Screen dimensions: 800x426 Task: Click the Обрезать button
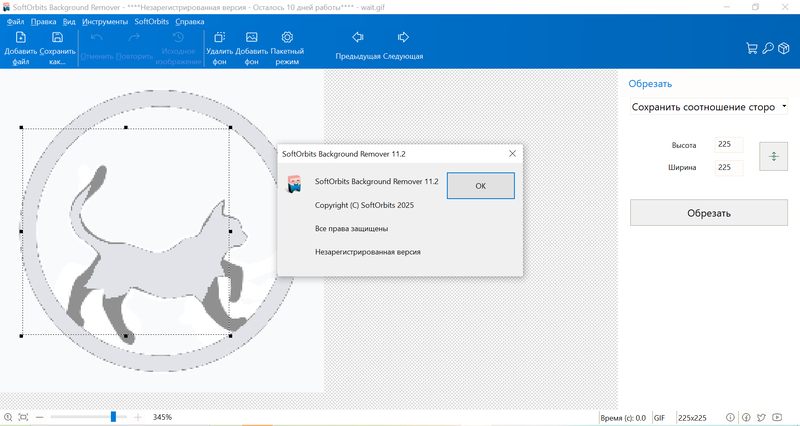pyautogui.click(x=708, y=212)
